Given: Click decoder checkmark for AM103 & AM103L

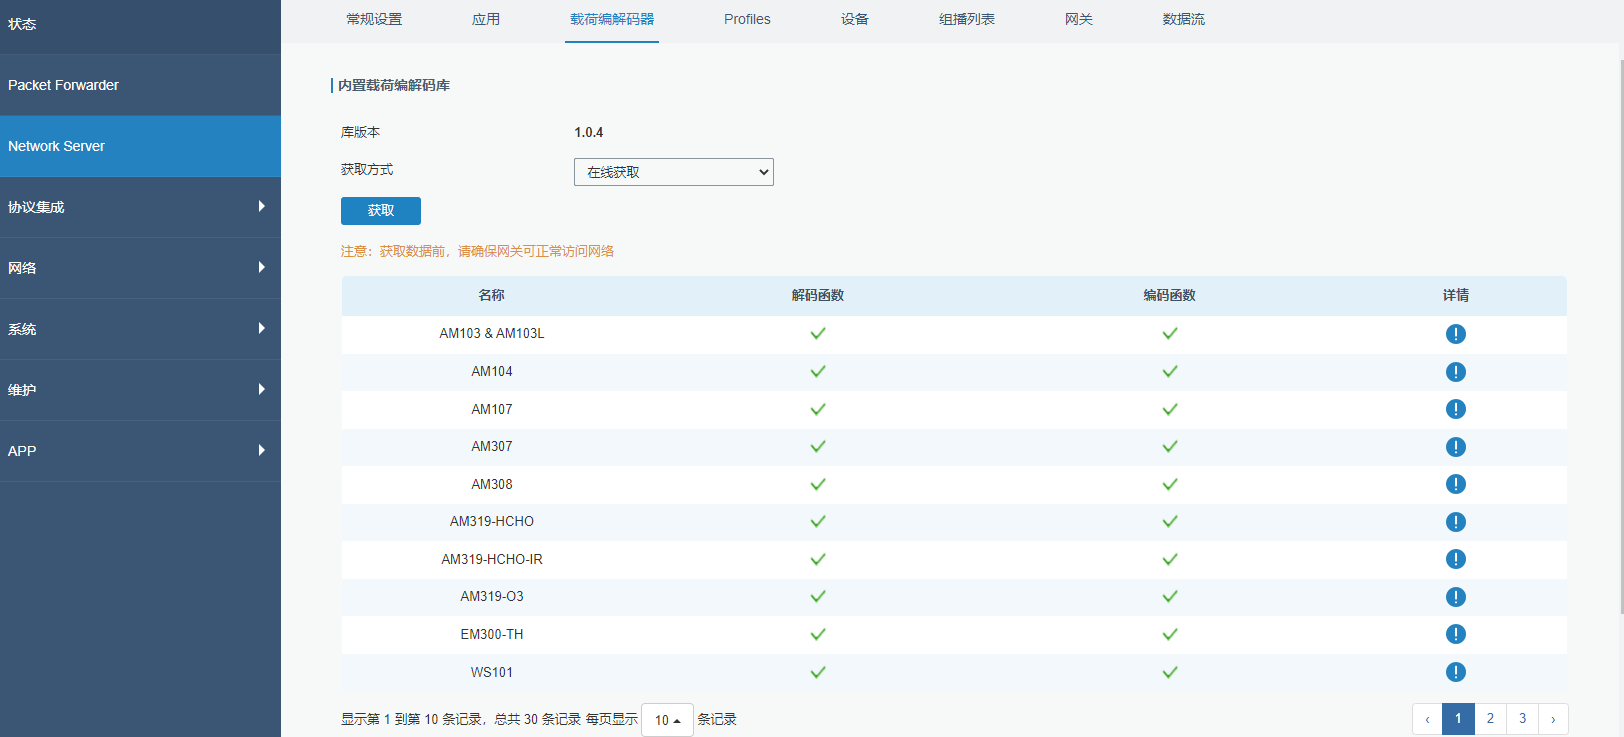Looking at the screenshot, I should (x=818, y=333).
